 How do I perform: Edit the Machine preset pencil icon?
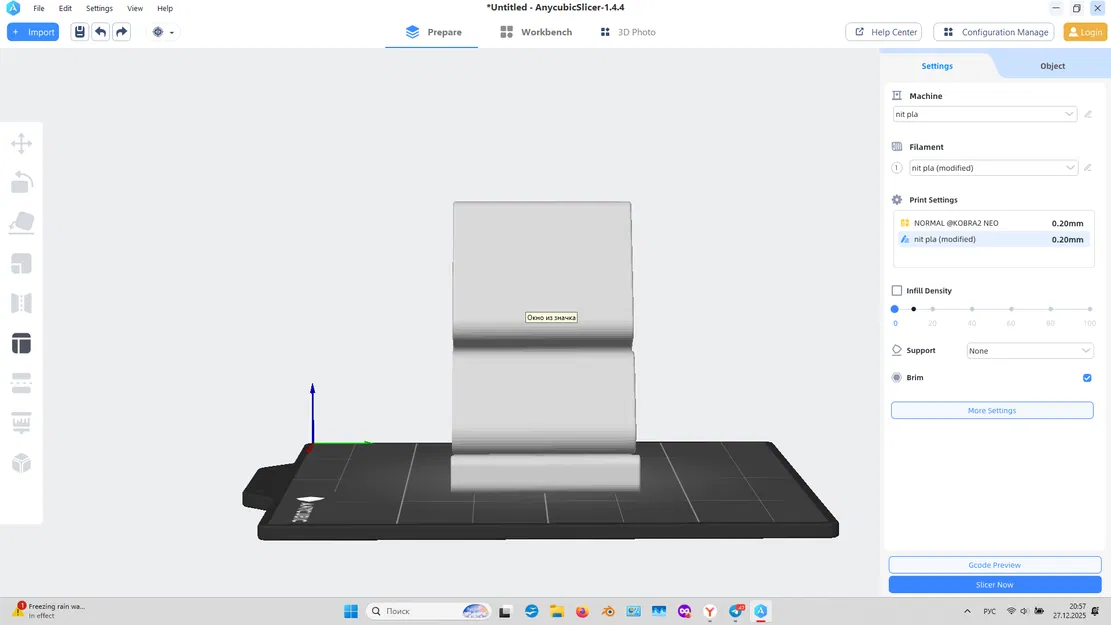pos(1088,114)
